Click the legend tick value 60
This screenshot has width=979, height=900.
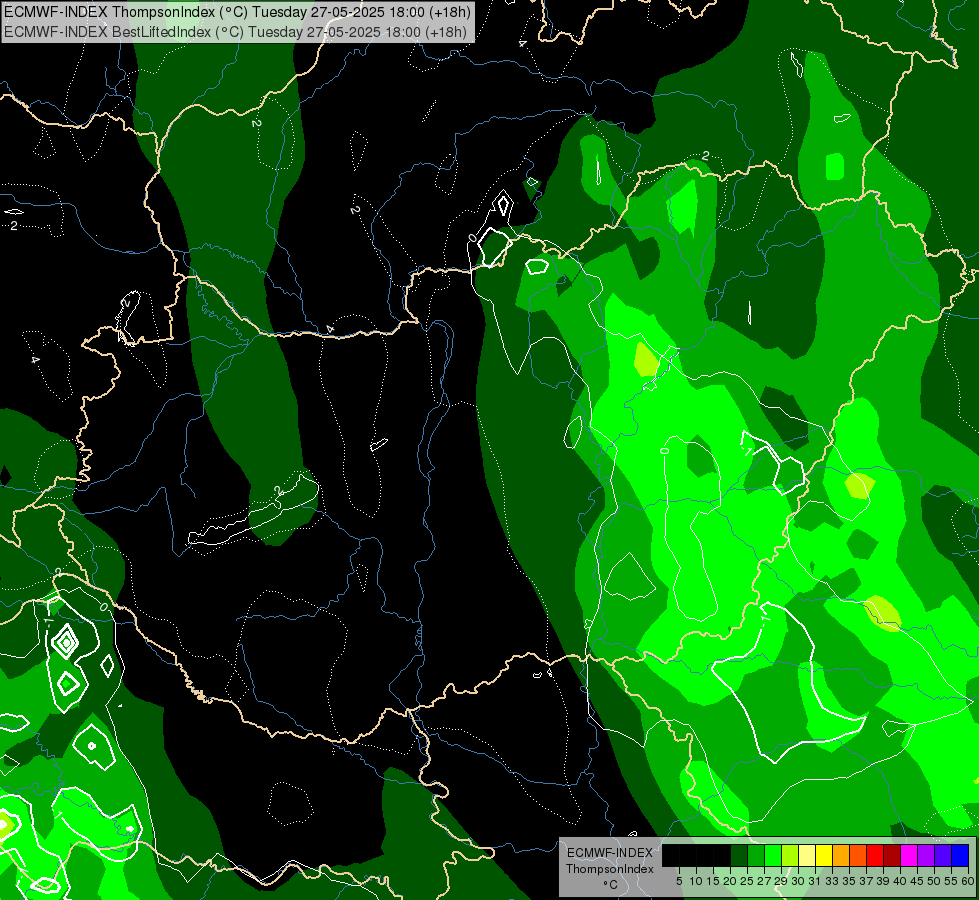[x=968, y=881]
